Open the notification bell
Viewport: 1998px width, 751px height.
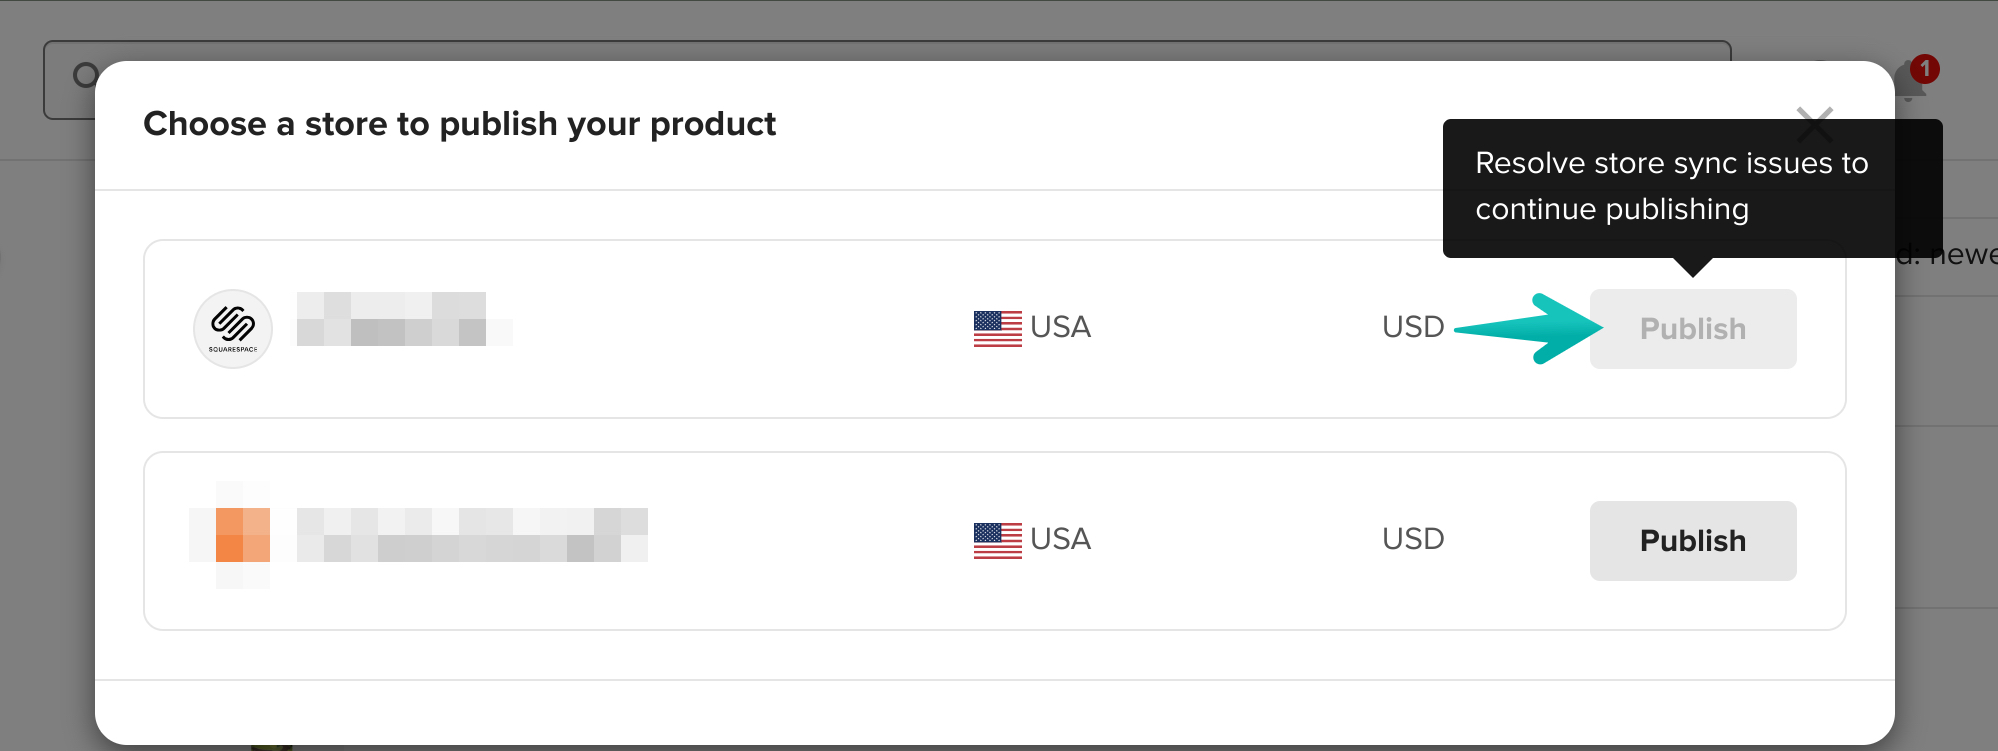click(x=1908, y=84)
